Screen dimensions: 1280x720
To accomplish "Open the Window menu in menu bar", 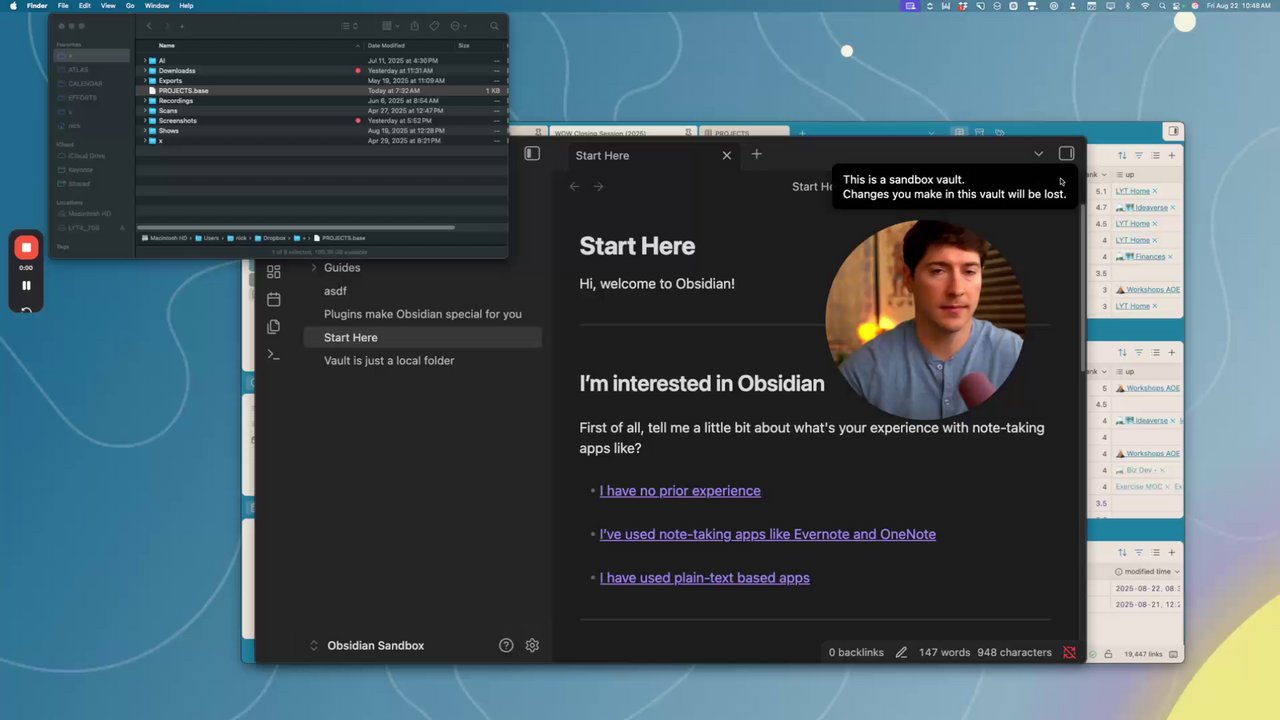I will 157,6.
